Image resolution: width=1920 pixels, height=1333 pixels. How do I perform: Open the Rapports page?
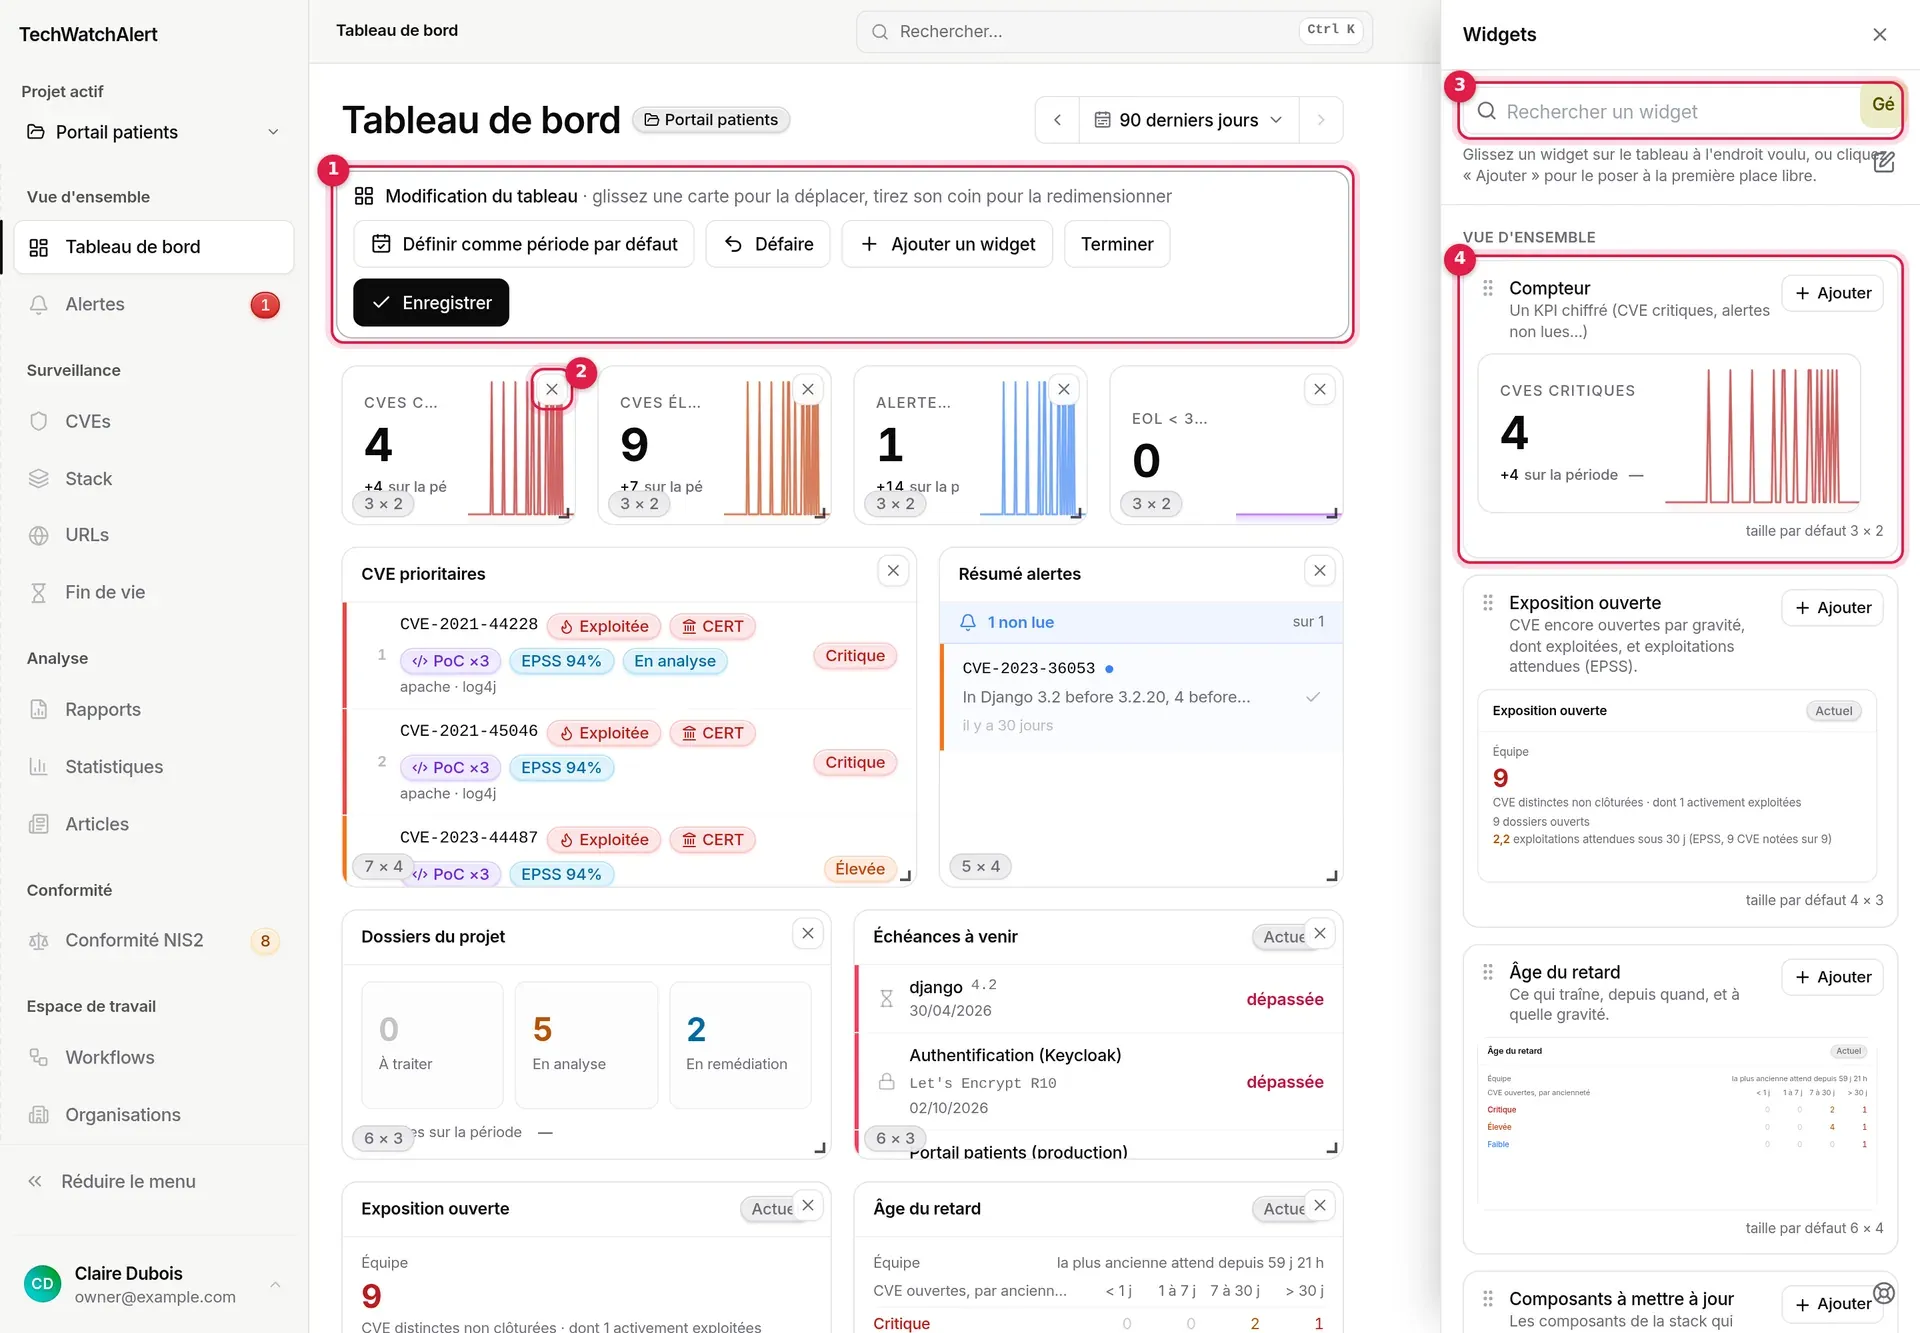pos(153,709)
